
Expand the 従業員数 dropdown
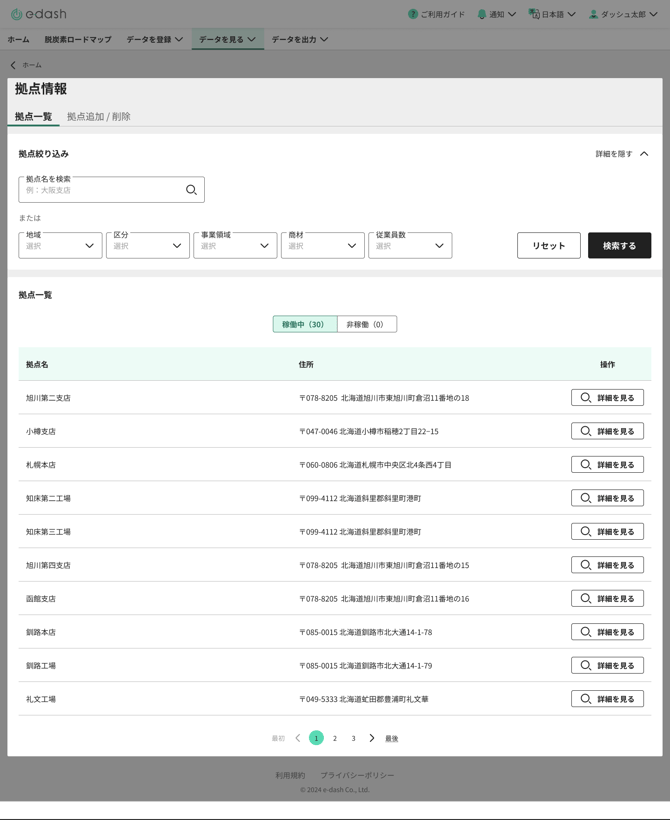point(410,245)
